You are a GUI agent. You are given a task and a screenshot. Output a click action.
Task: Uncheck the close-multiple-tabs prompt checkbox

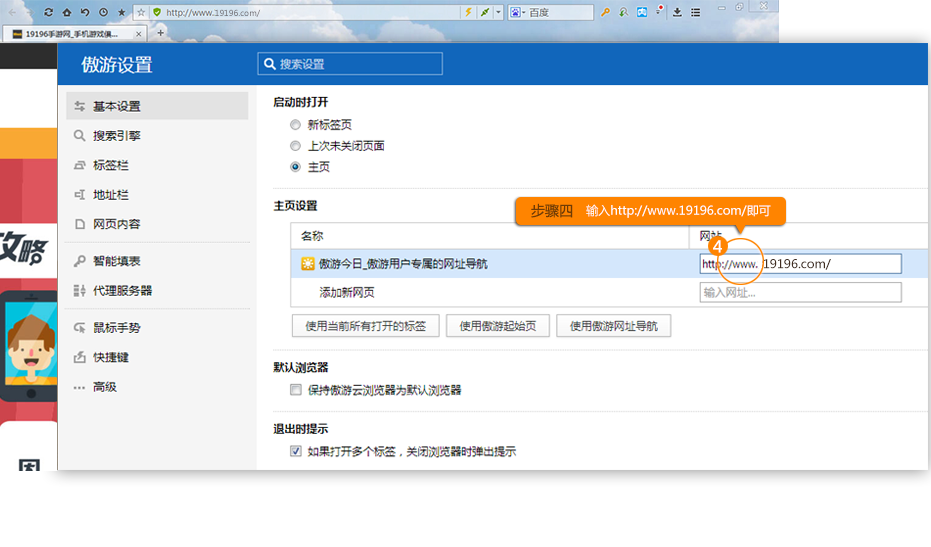click(x=296, y=451)
